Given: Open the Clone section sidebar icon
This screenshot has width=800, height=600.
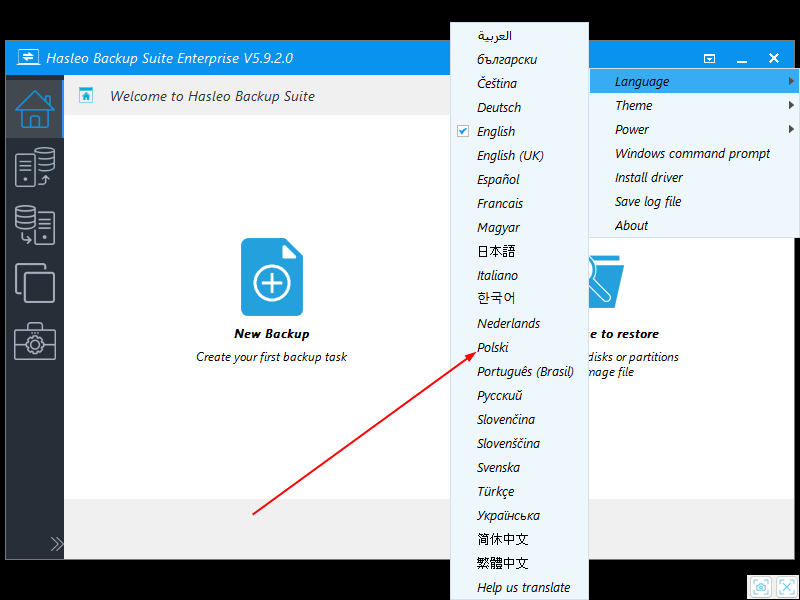Looking at the screenshot, I should tap(35, 283).
